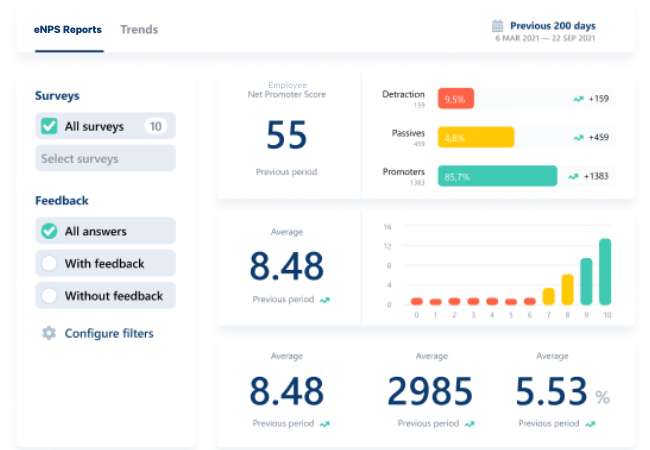Click the red chart bar for score 0

417,301
